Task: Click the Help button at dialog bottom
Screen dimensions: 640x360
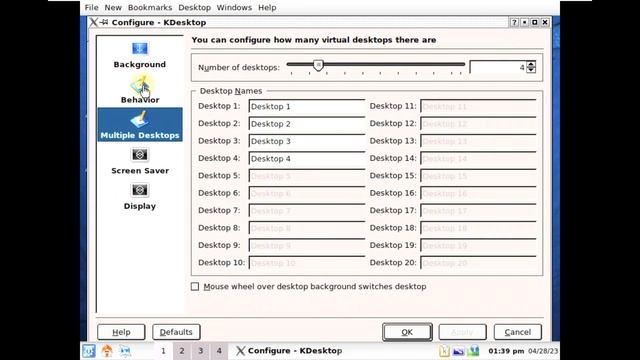Action: pos(121,332)
